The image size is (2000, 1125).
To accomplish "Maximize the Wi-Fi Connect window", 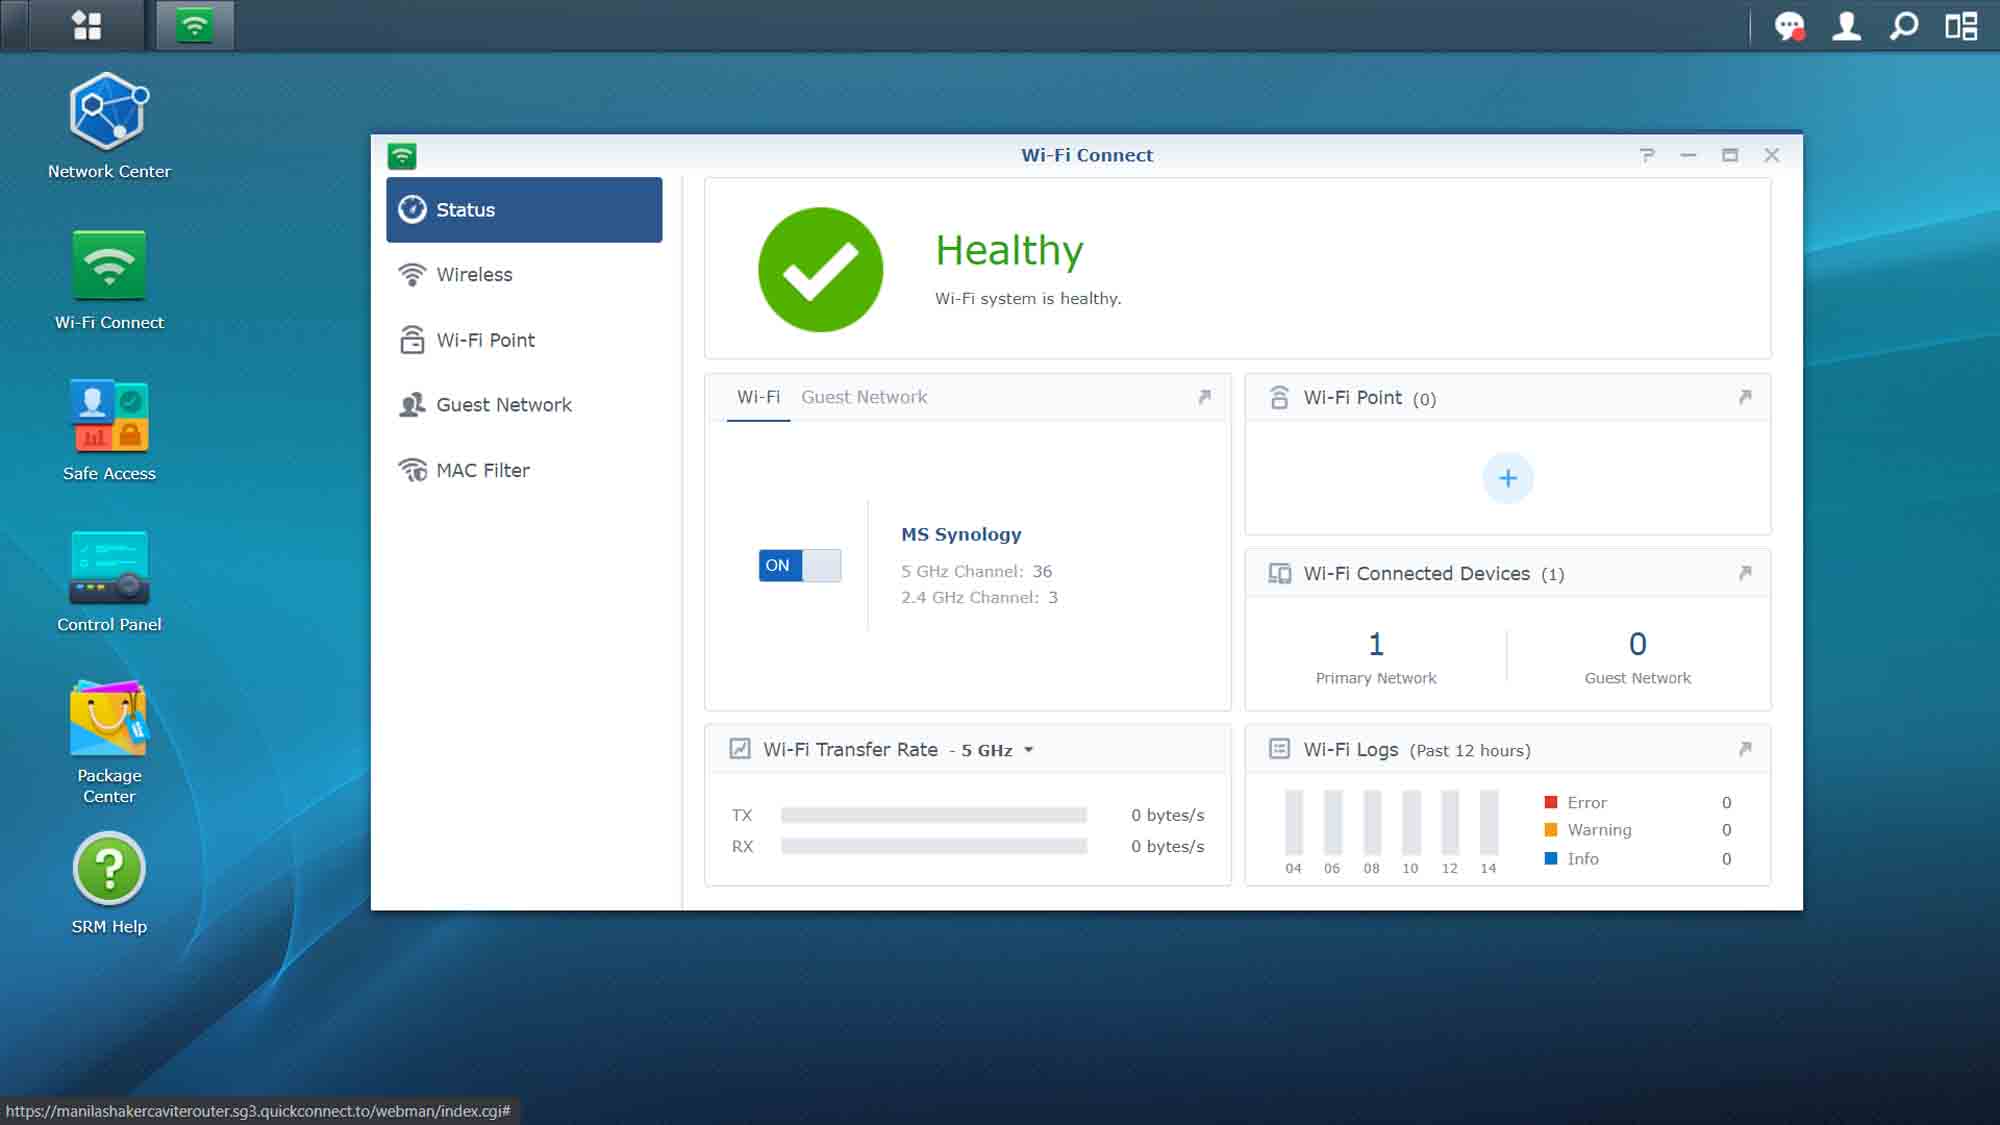I will click(x=1730, y=155).
